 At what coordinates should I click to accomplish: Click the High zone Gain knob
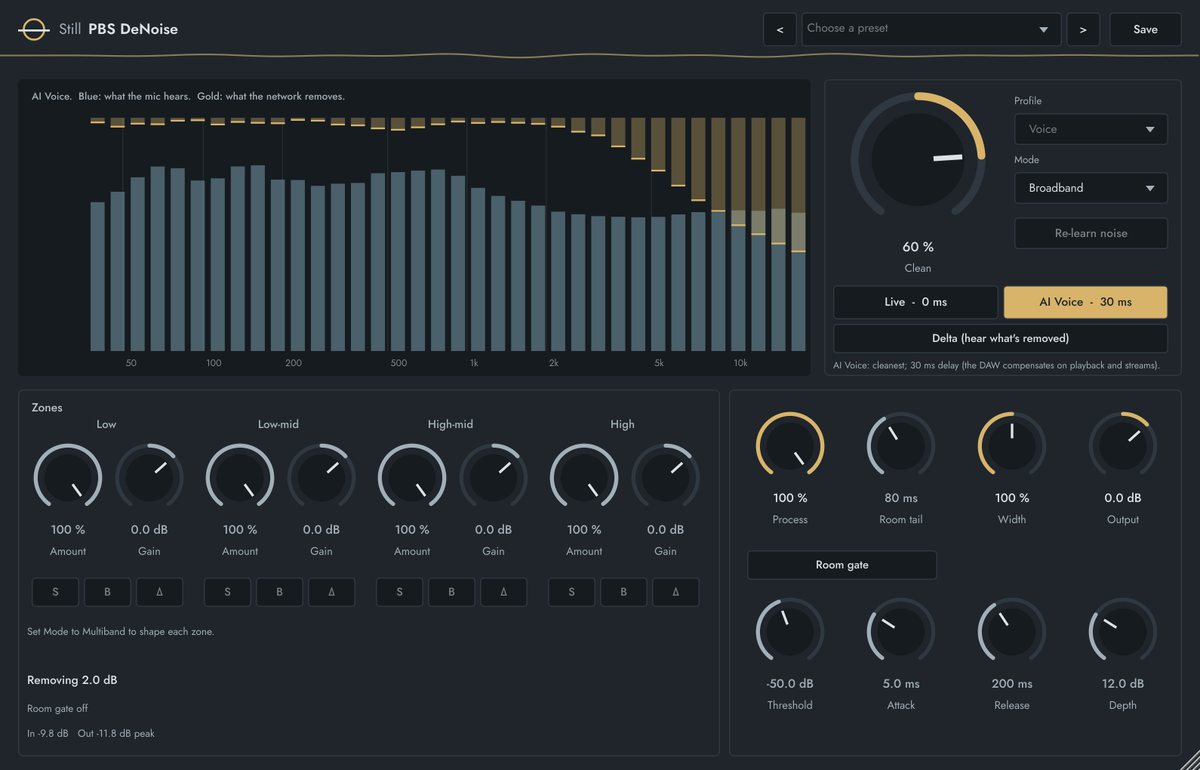[665, 478]
